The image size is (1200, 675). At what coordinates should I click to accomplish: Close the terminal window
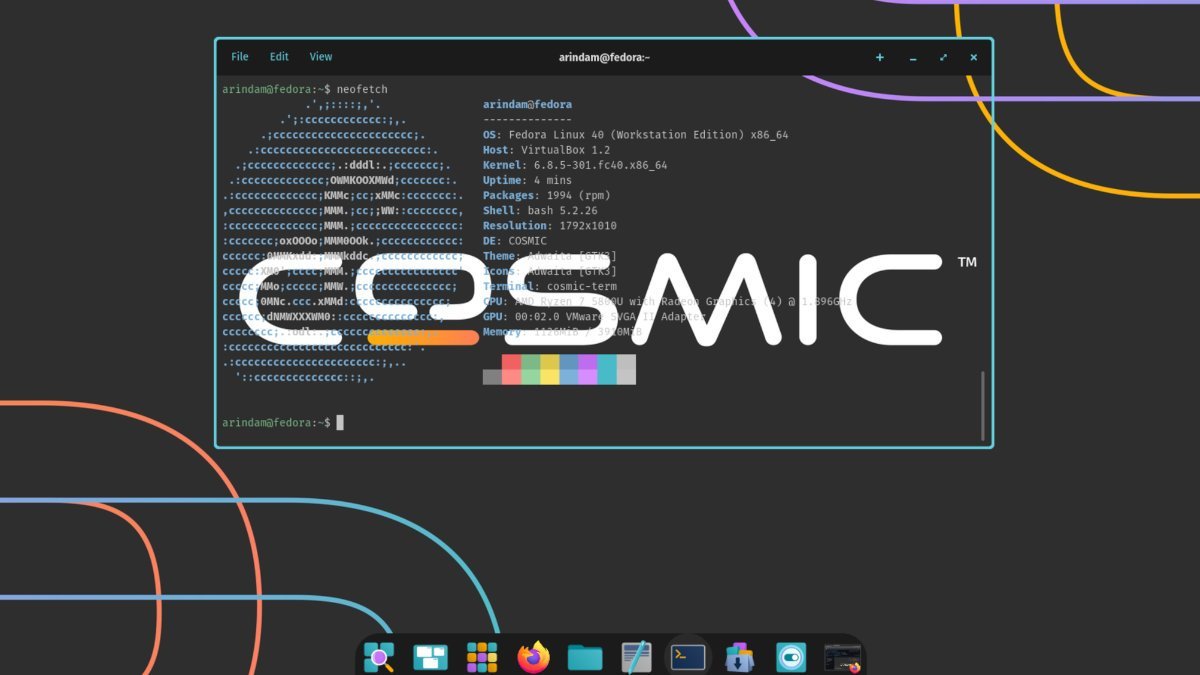click(973, 57)
